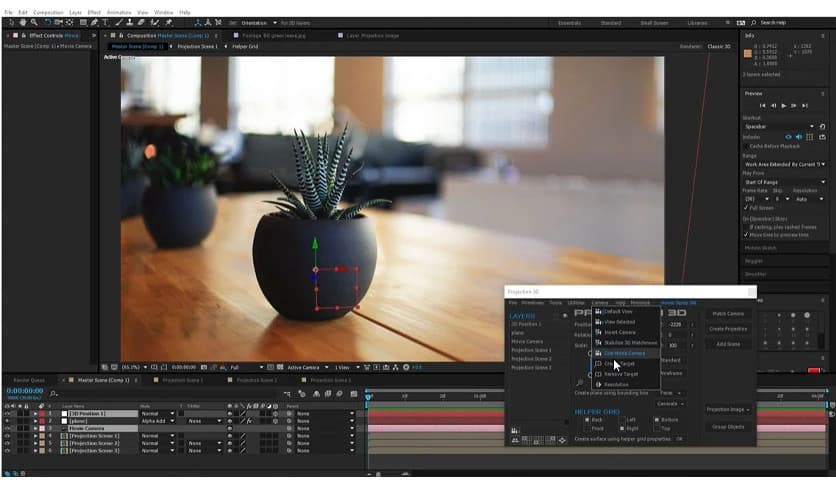Choose Remove Target in Camera menu
The width and height of the screenshot is (836, 484).
[x=621, y=374]
